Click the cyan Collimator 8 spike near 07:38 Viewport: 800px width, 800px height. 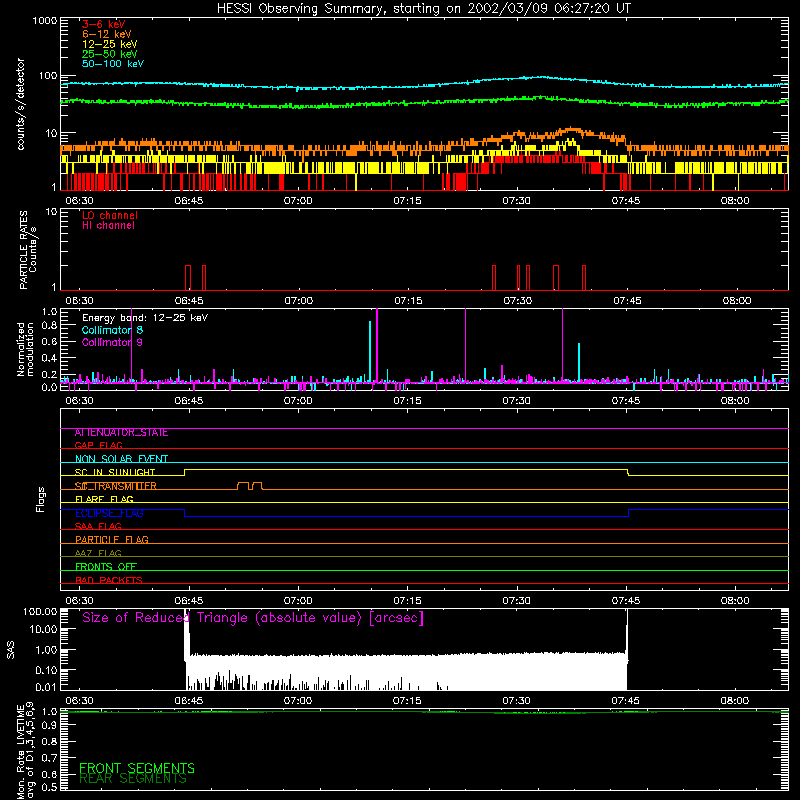coord(579,362)
